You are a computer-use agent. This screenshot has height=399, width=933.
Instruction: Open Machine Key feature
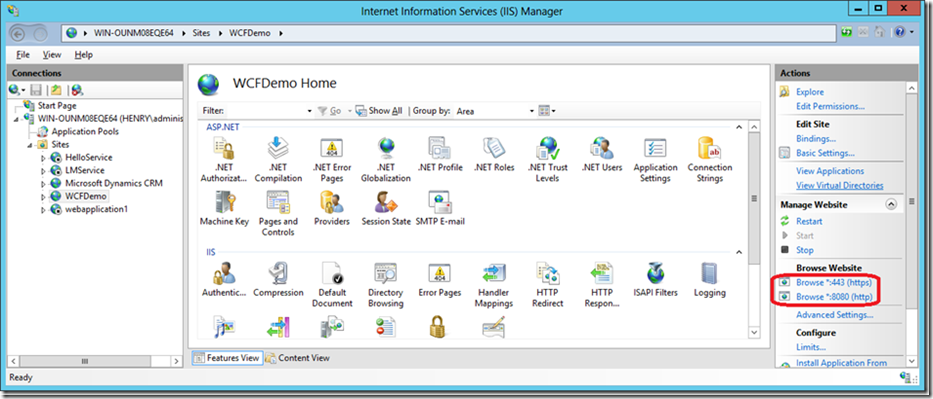[x=224, y=209]
